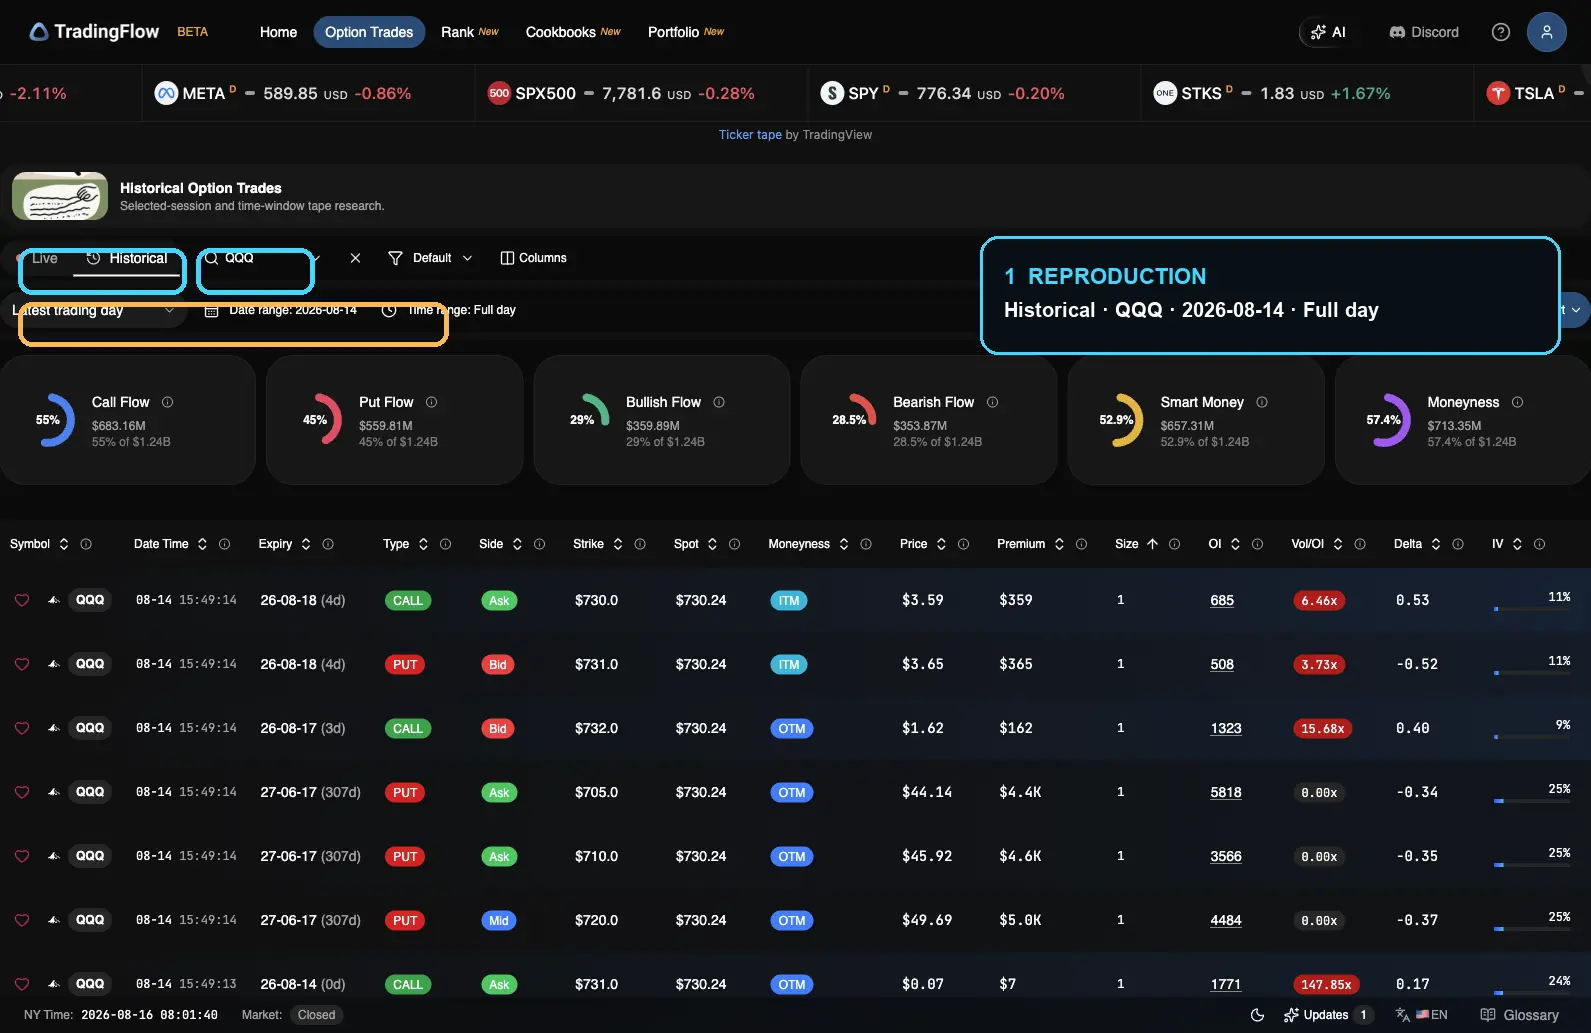
Task: Show info for the Moneyness column
Action: coord(866,544)
